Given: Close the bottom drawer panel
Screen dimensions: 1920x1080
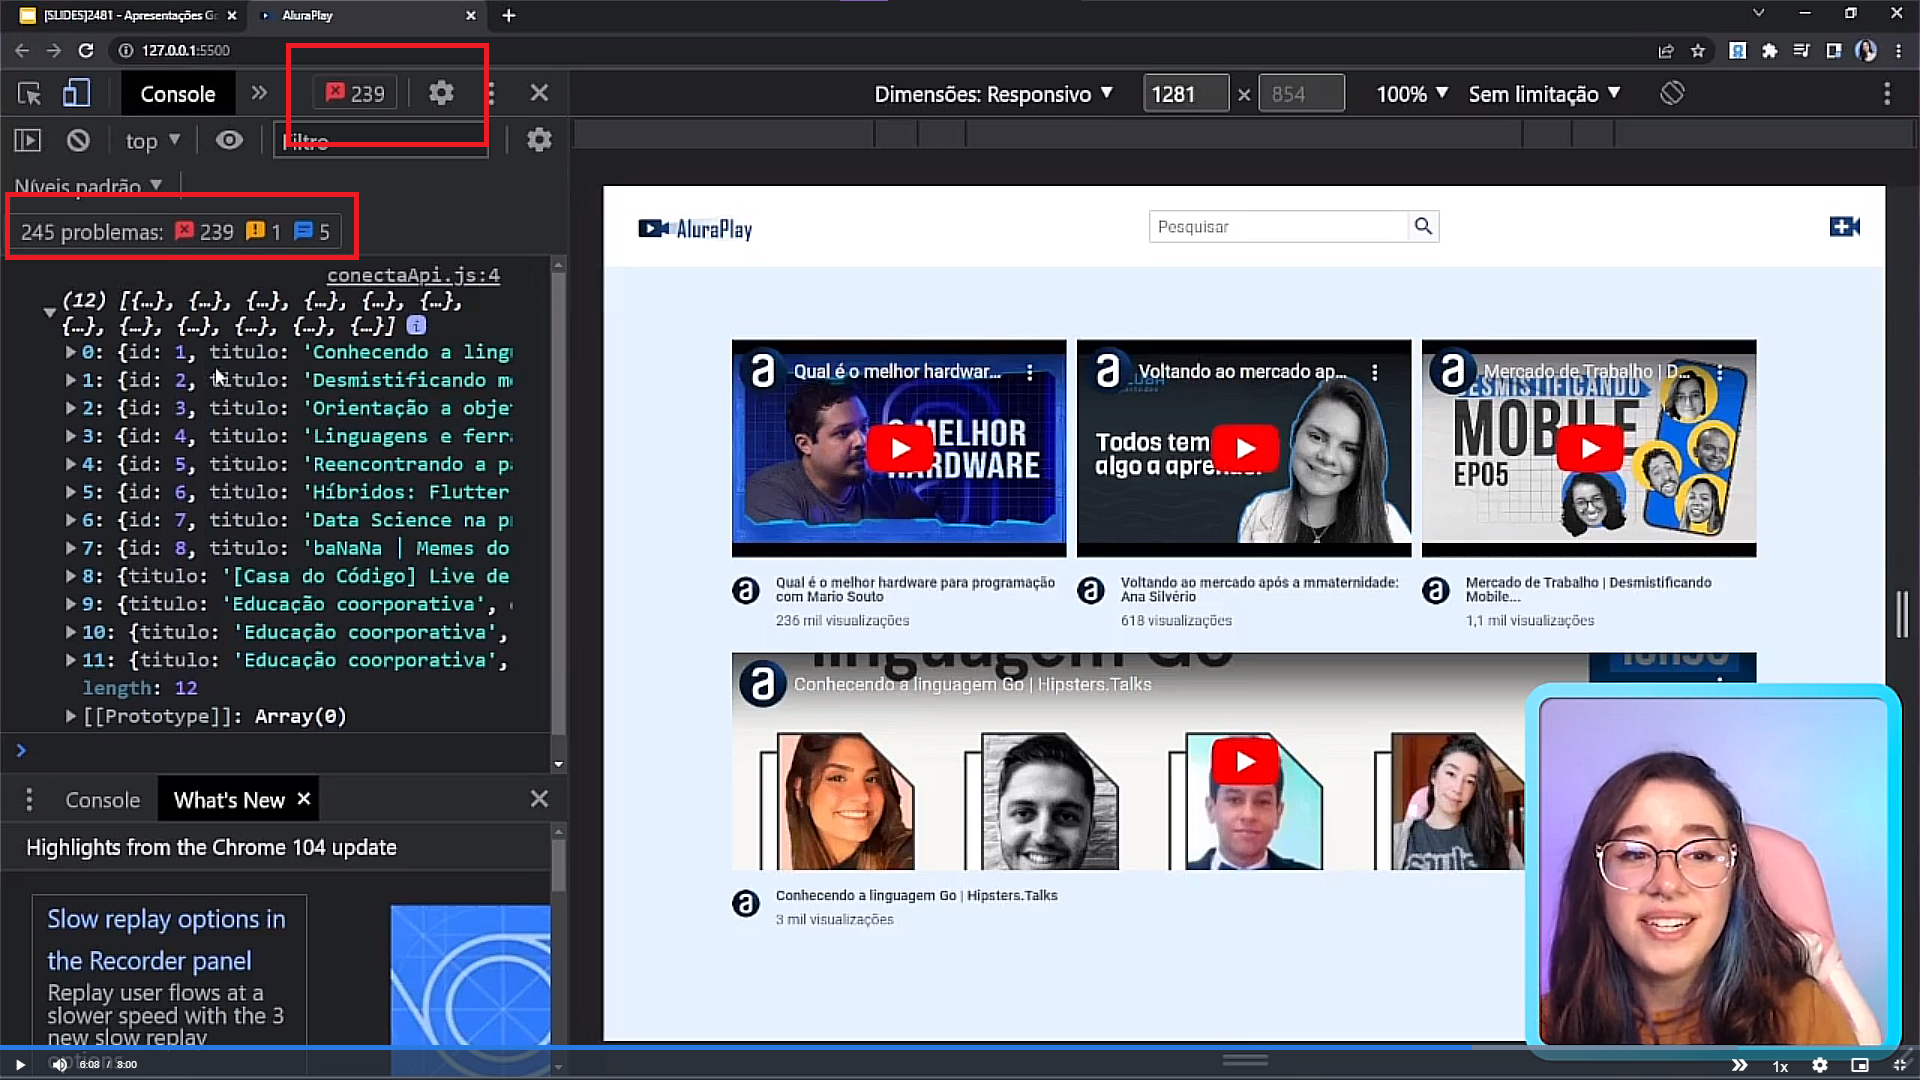Looking at the screenshot, I should pyautogui.click(x=539, y=799).
